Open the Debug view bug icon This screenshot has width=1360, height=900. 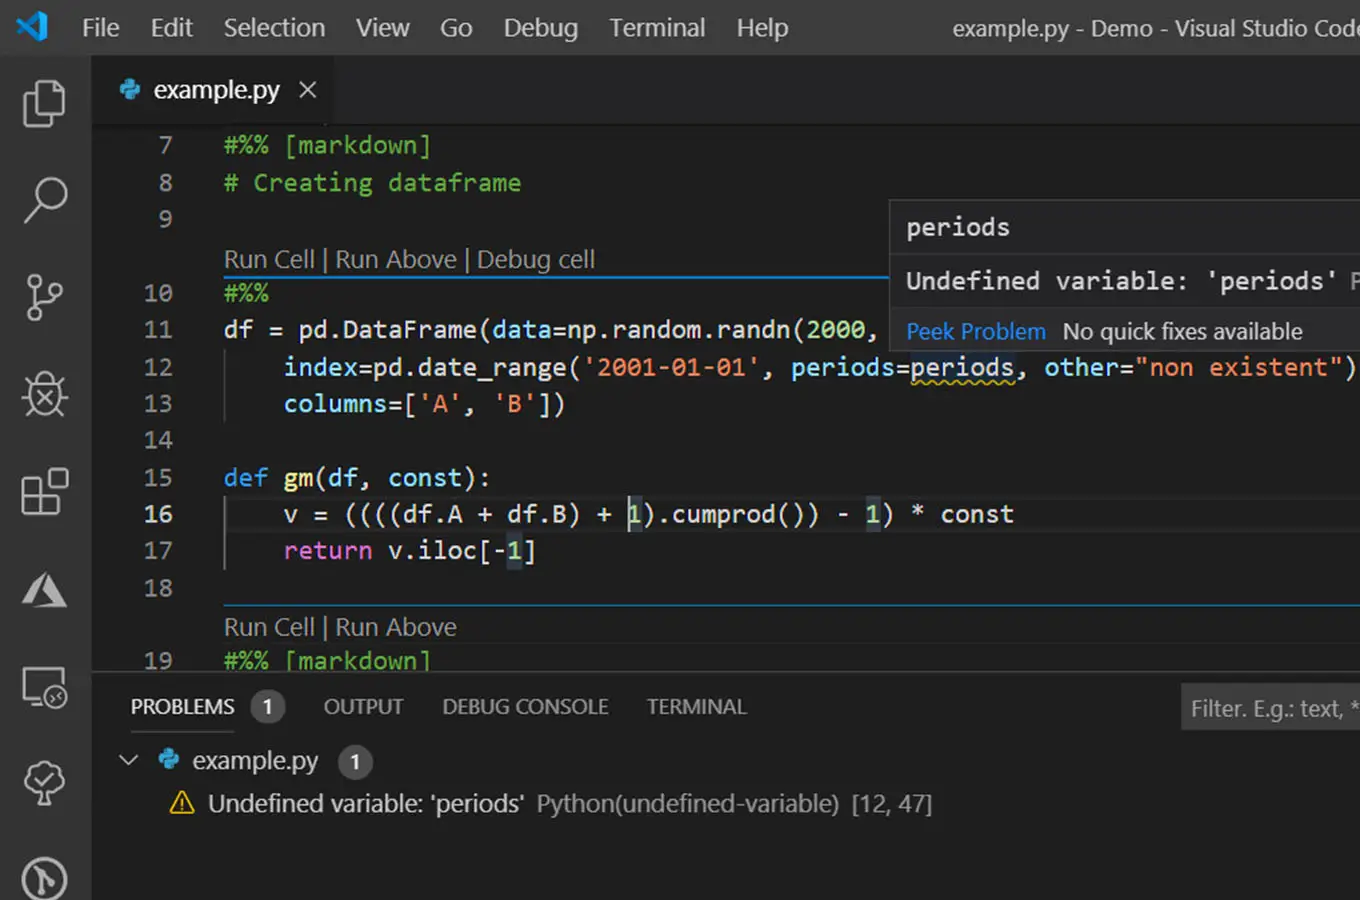point(44,395)
